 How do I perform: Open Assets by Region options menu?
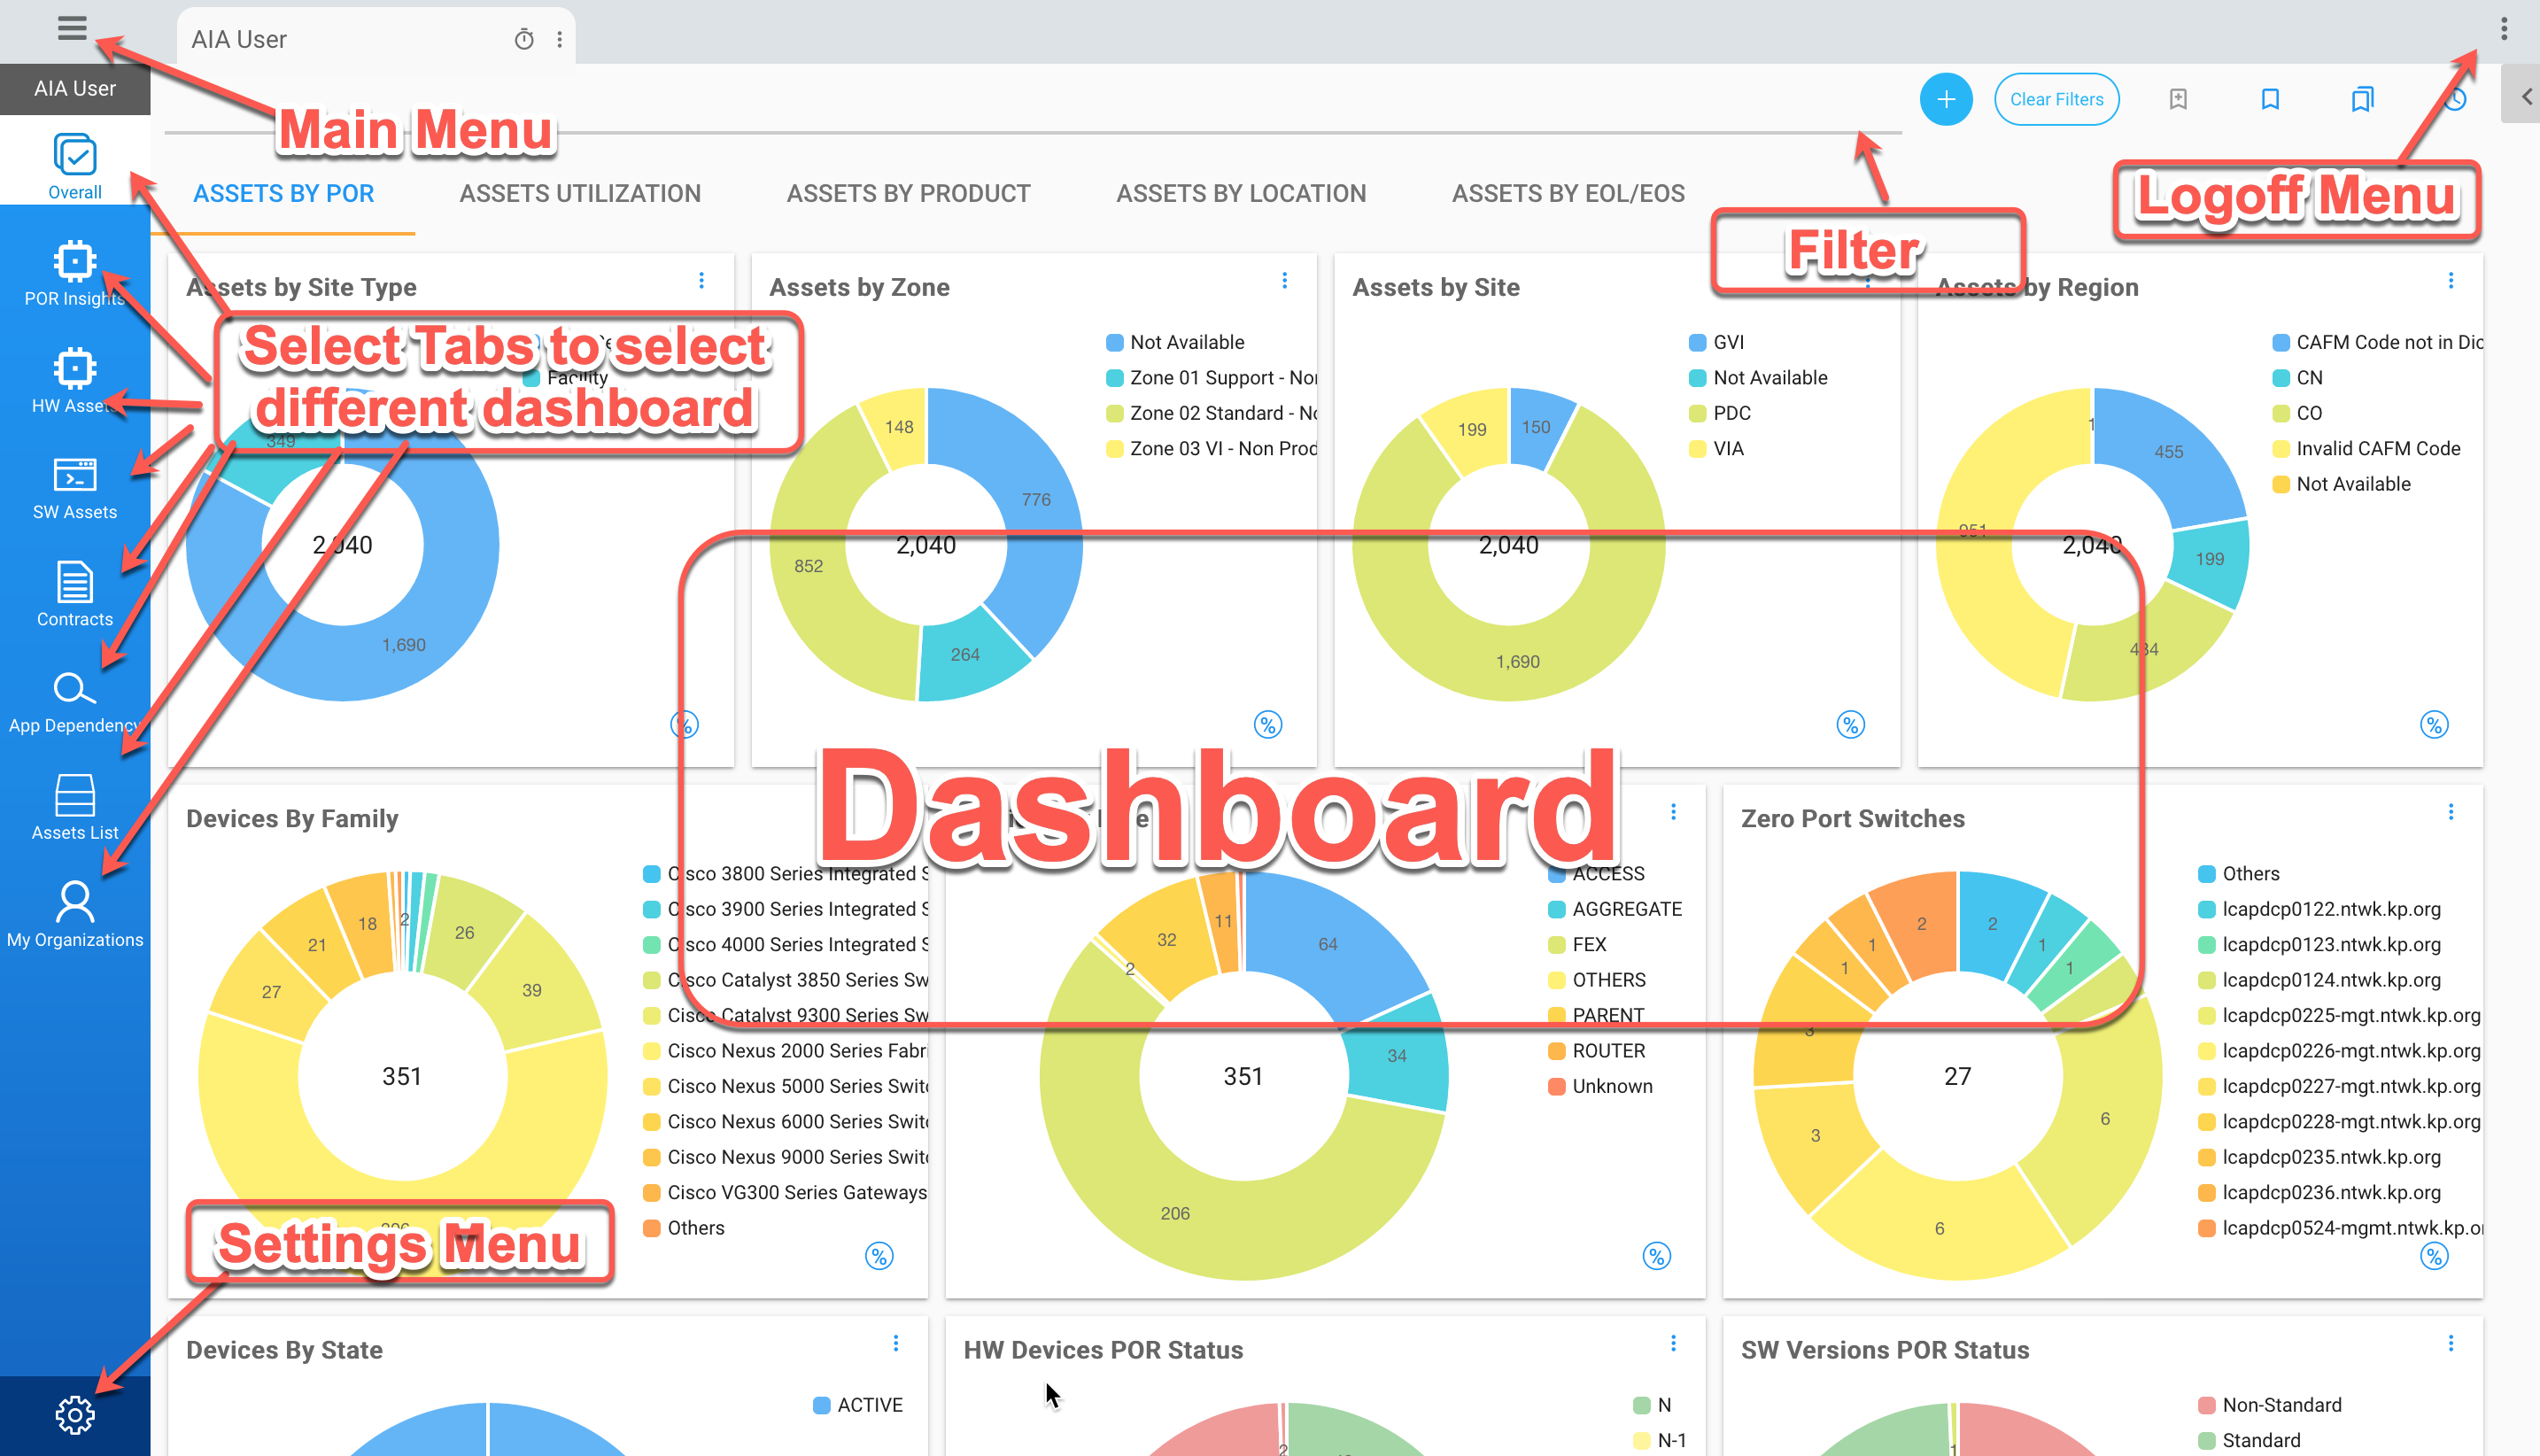pyautogui.click(x=2451, y=281)
